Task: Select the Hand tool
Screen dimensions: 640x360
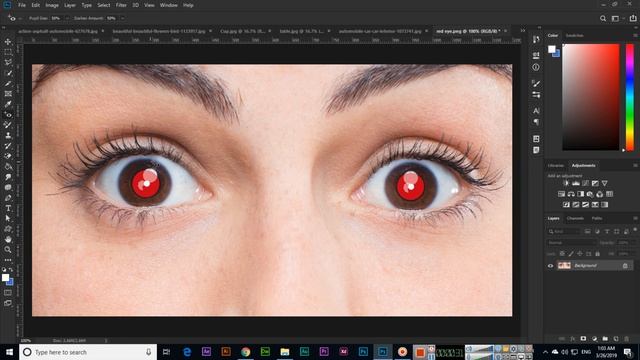Action: click(8, 239)
